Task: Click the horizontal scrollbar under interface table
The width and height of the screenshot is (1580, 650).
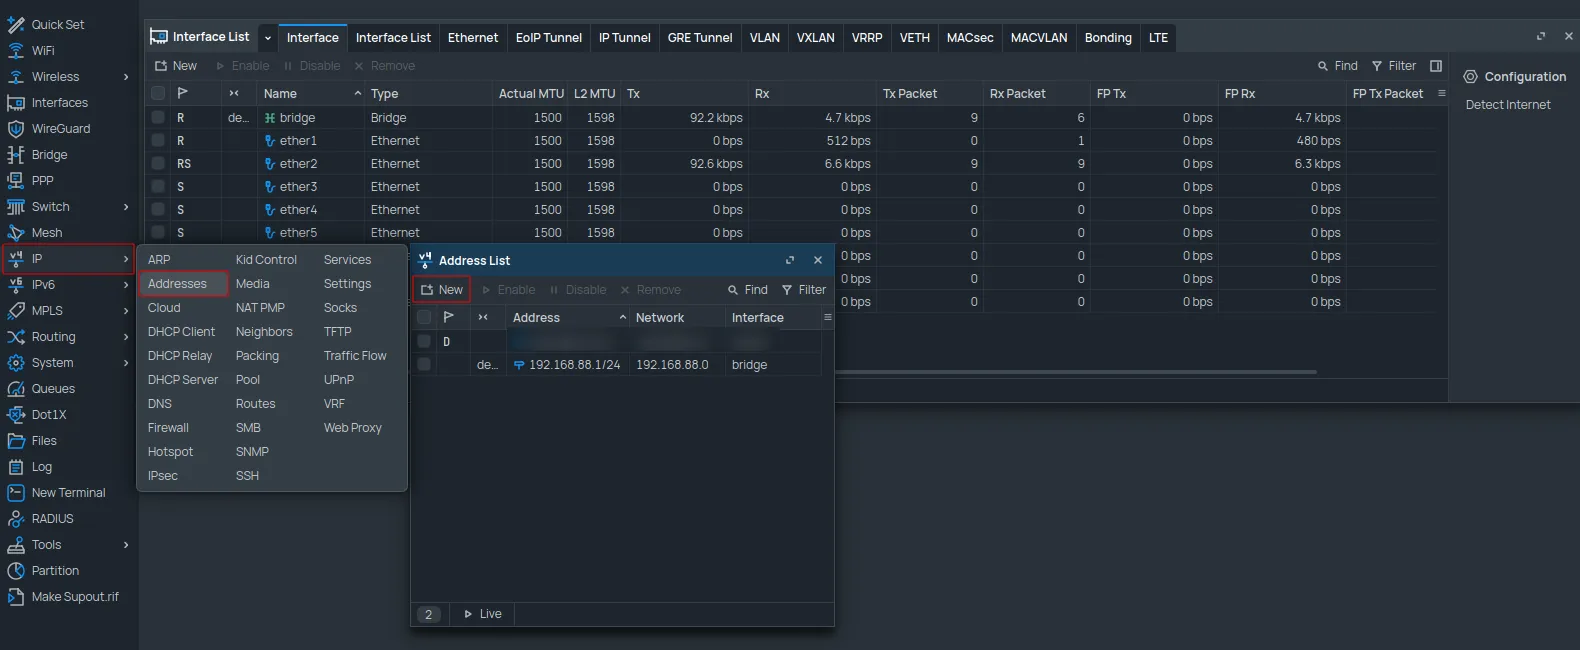Action: point(1075,372)
